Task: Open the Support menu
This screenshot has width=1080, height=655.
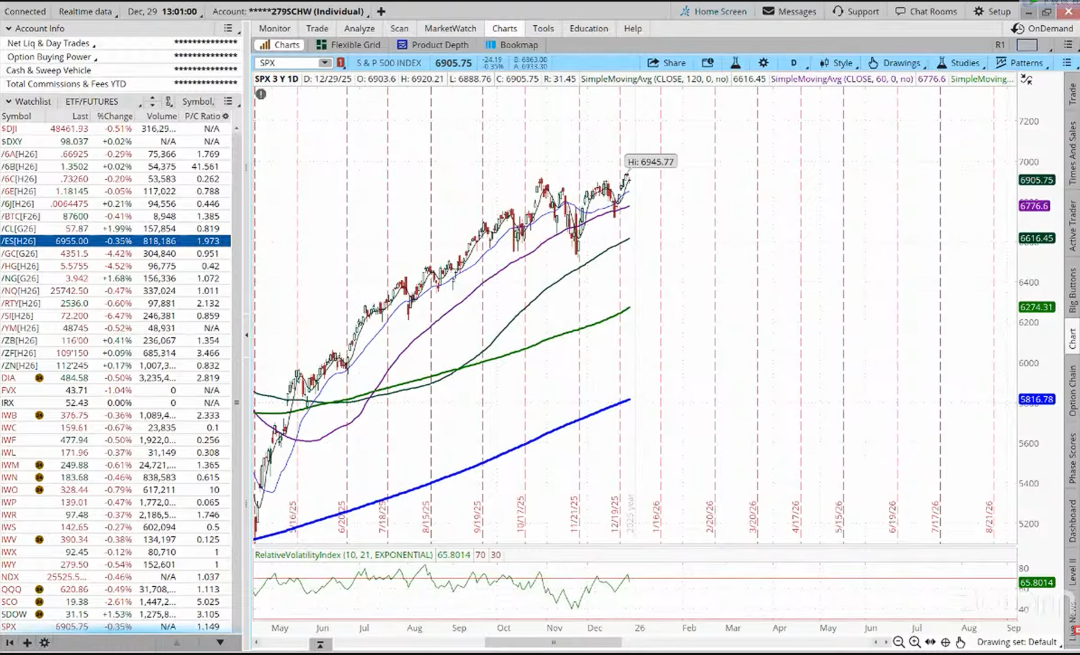Action: tap(855, 11)
